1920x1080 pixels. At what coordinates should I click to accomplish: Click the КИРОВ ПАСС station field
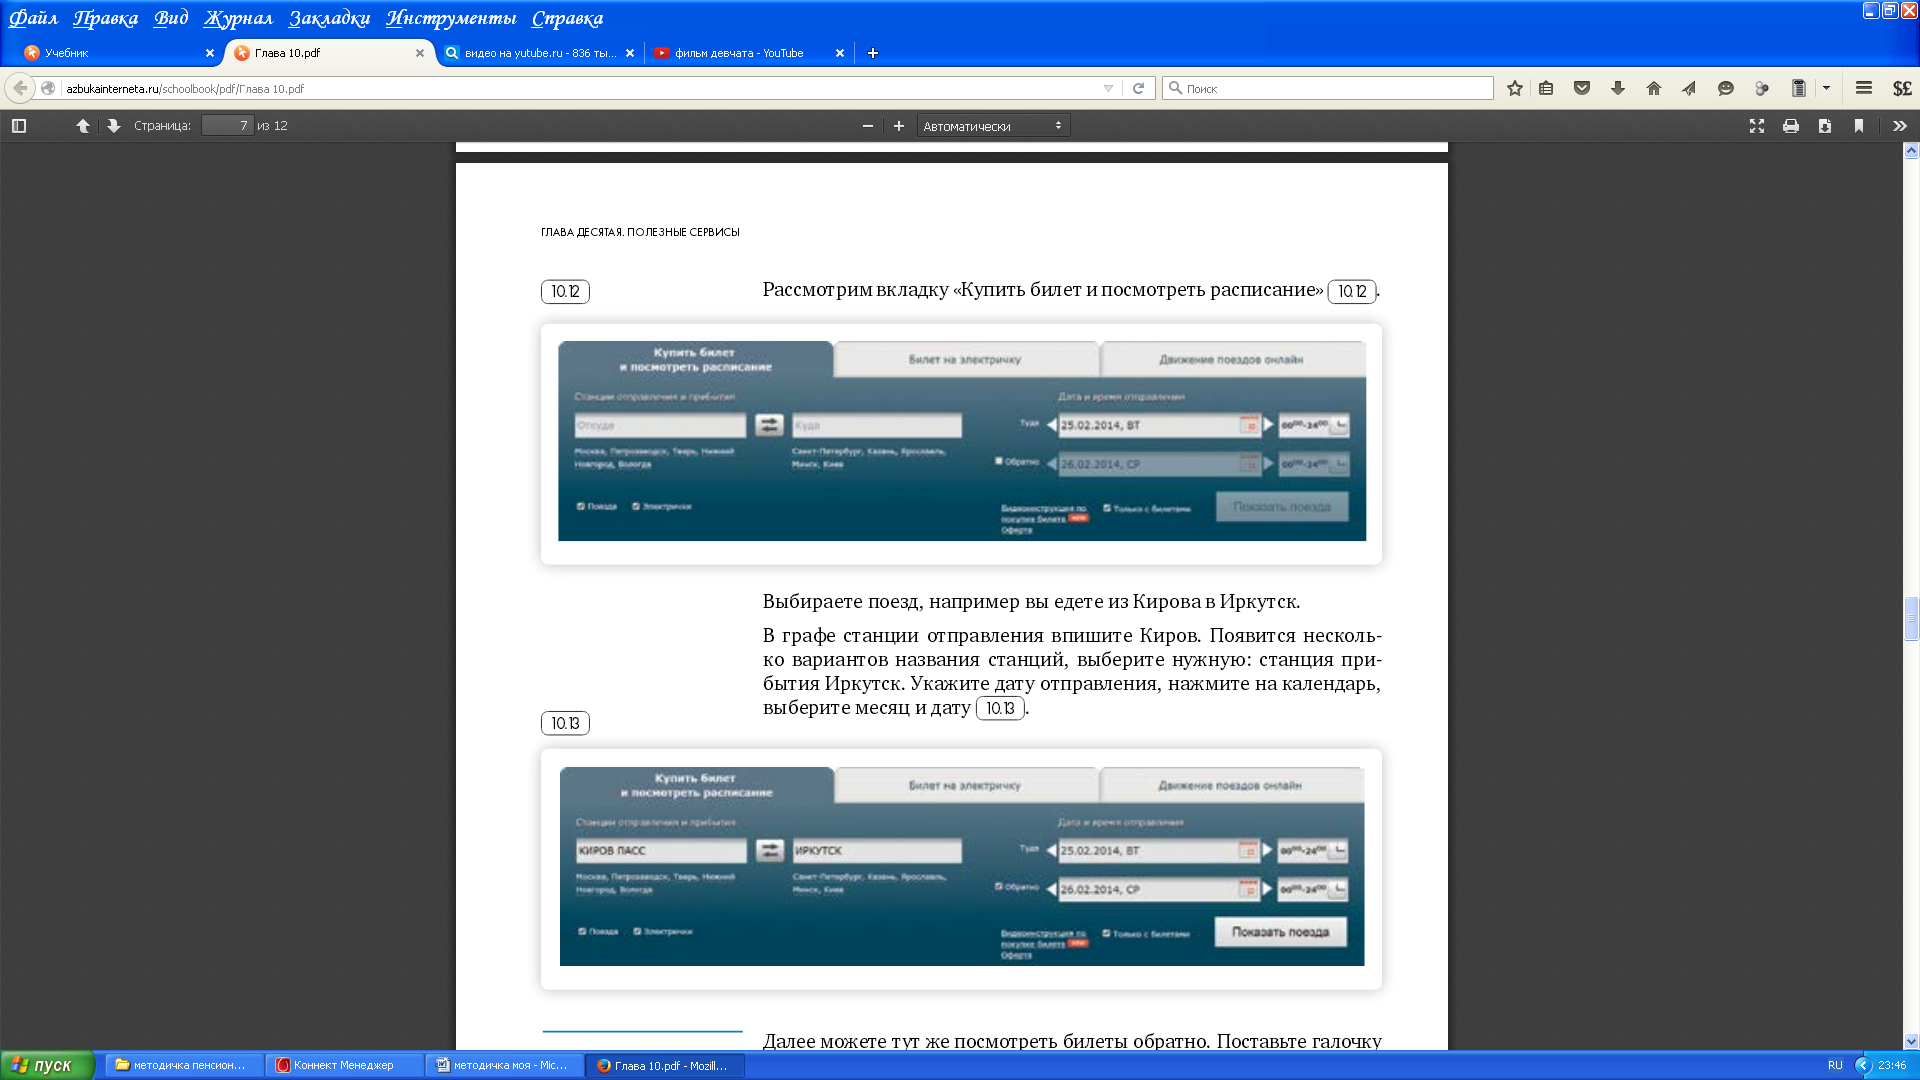tap(661, 851)
